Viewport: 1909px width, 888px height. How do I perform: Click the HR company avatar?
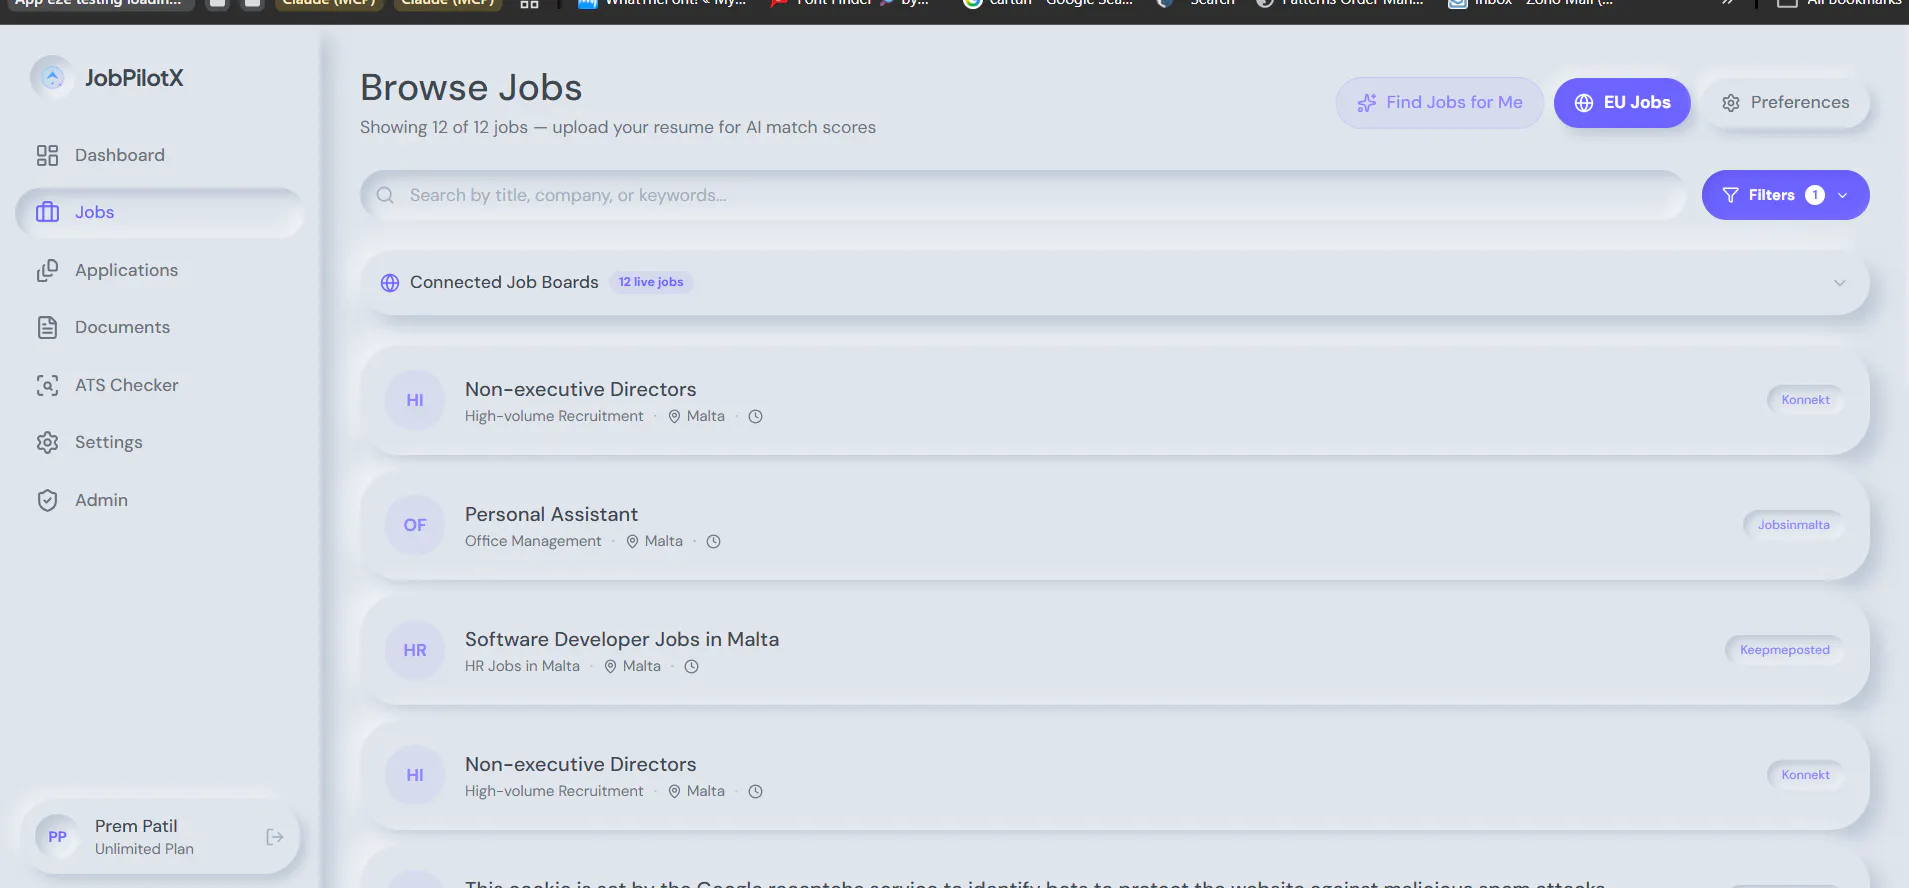[415, 650]
